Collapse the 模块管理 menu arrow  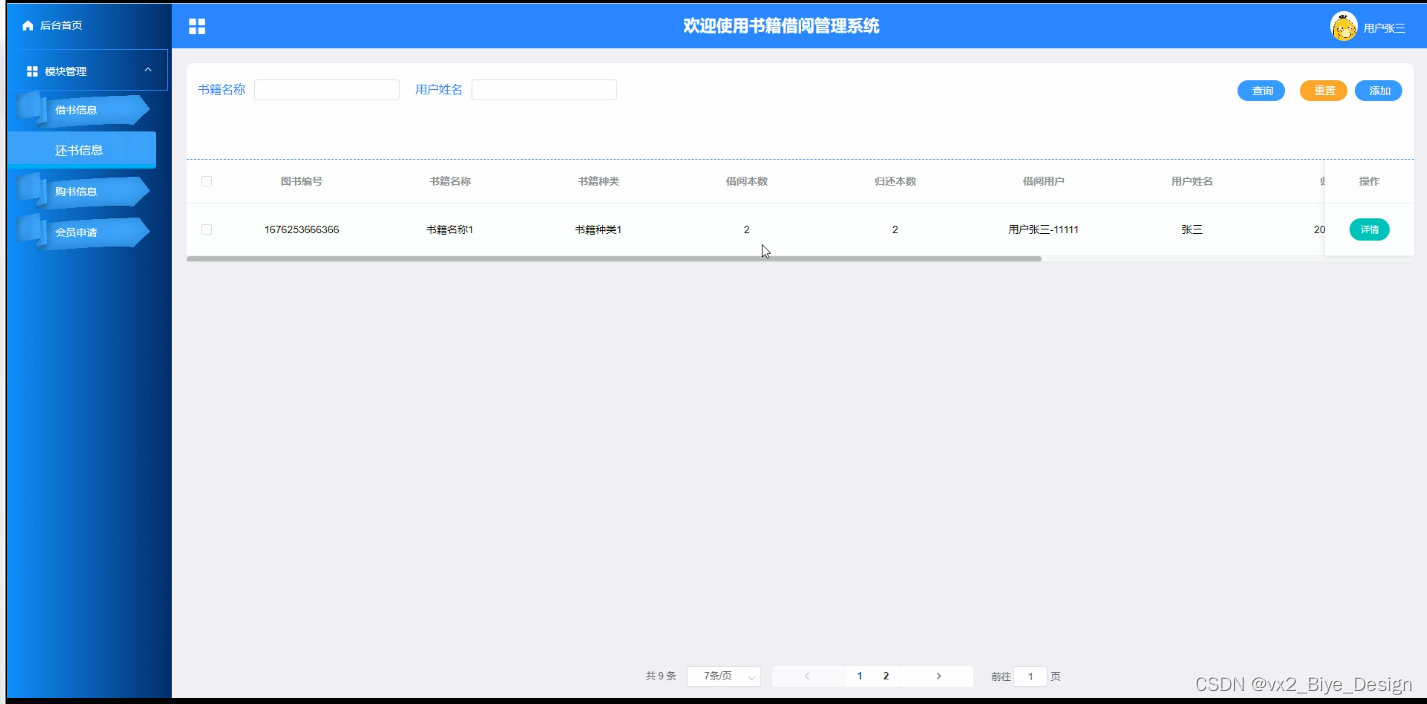click(148, 70)
